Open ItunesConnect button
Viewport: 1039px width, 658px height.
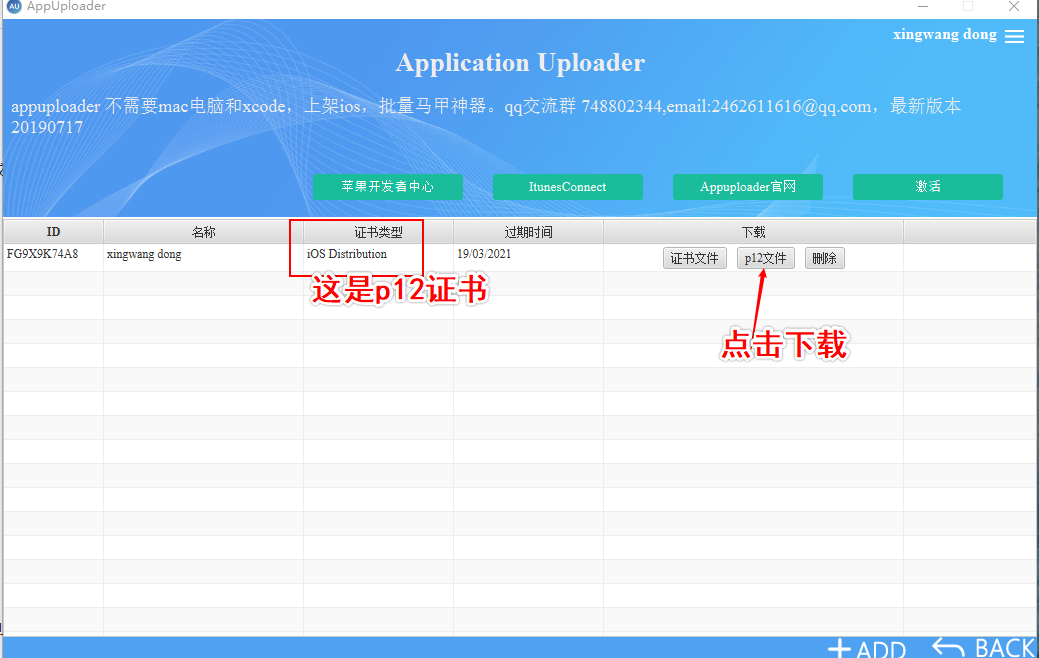(x=567, y=187)
